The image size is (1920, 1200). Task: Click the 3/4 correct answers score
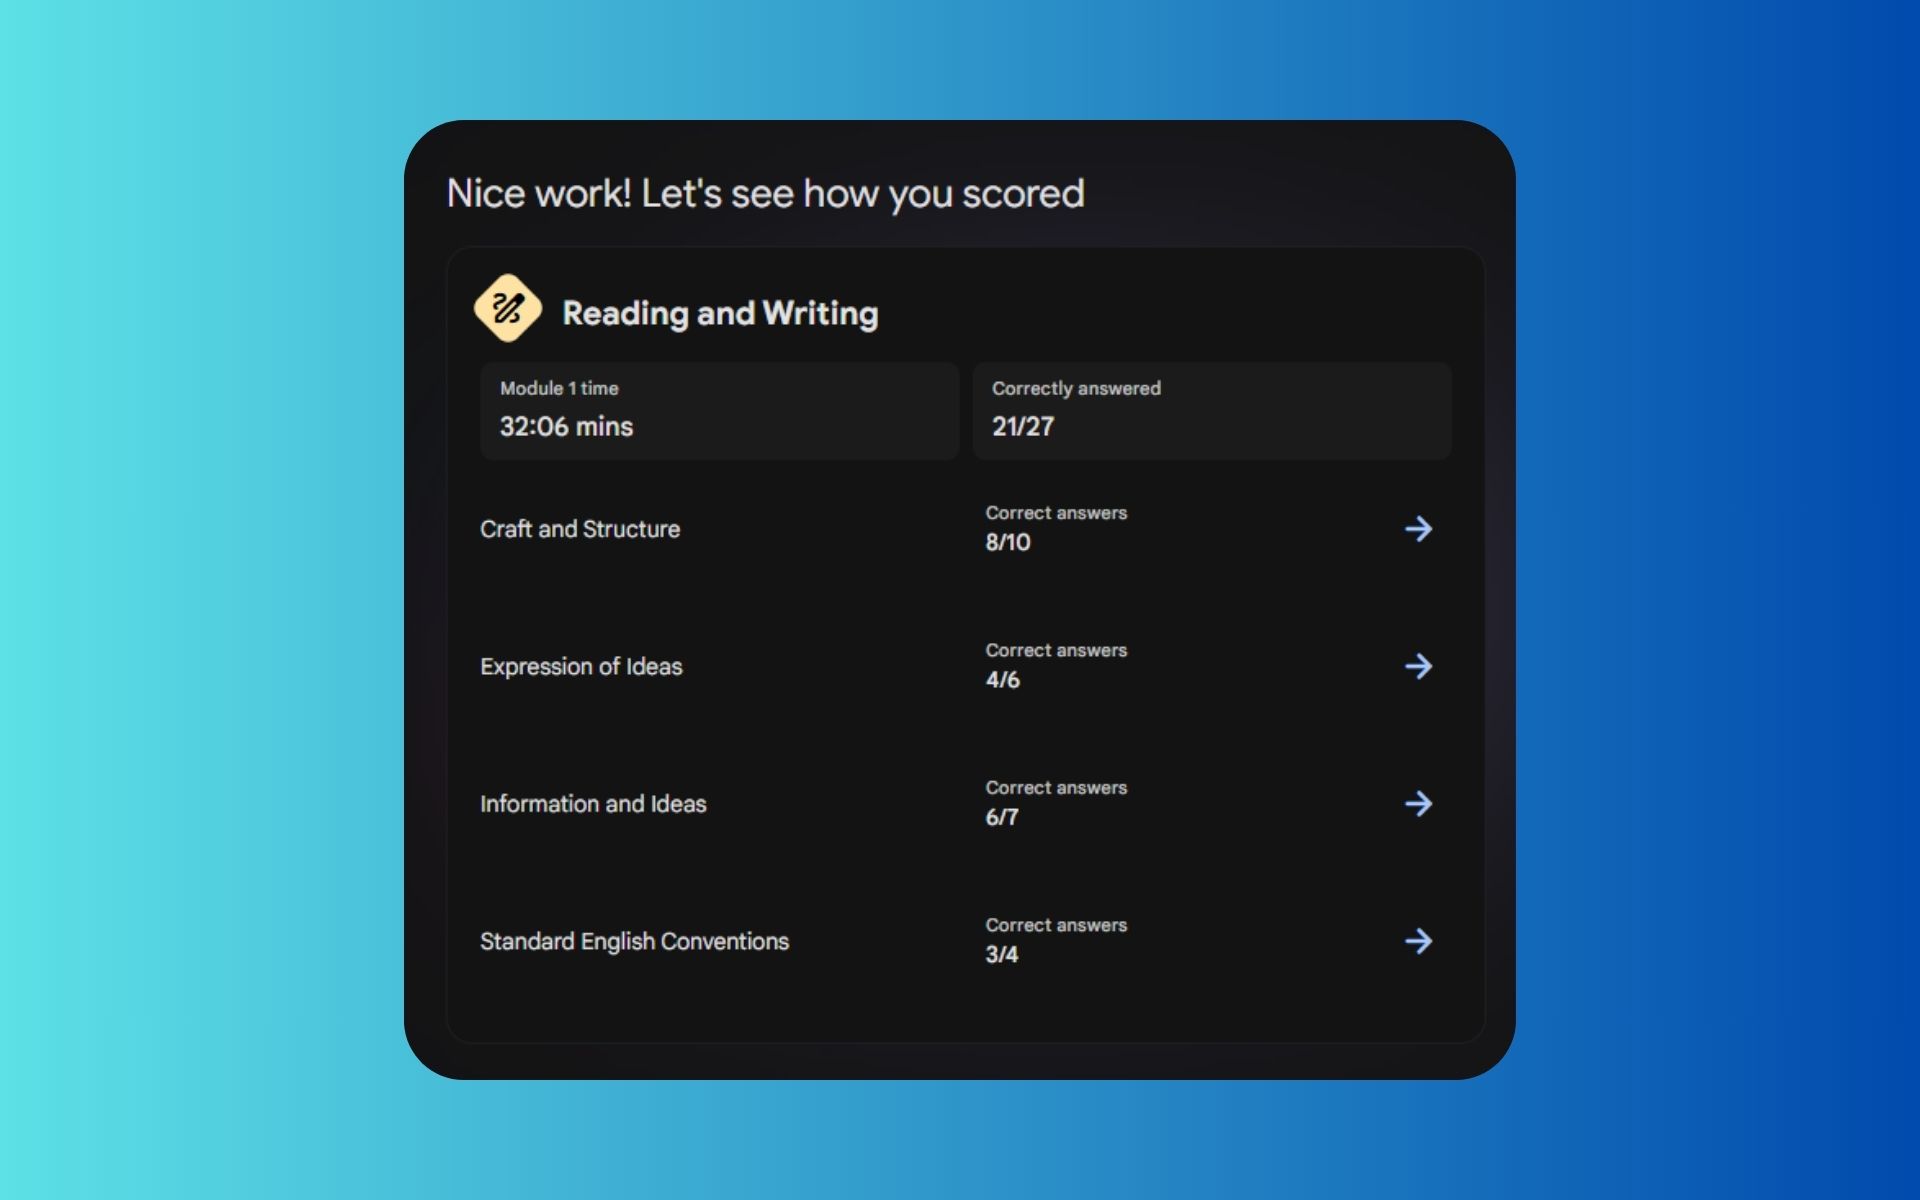(1001, 955)
